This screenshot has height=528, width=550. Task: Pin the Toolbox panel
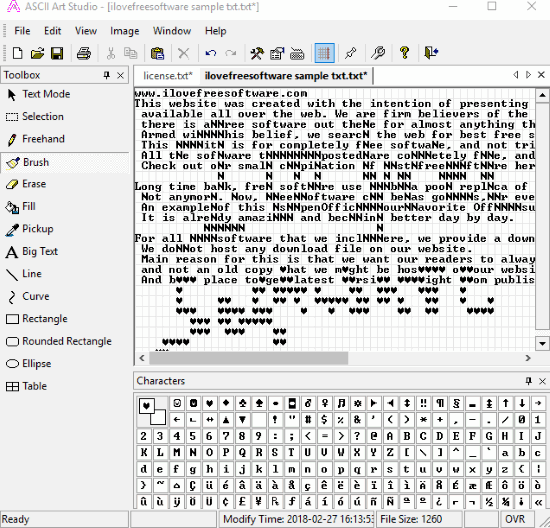[107, 75]
